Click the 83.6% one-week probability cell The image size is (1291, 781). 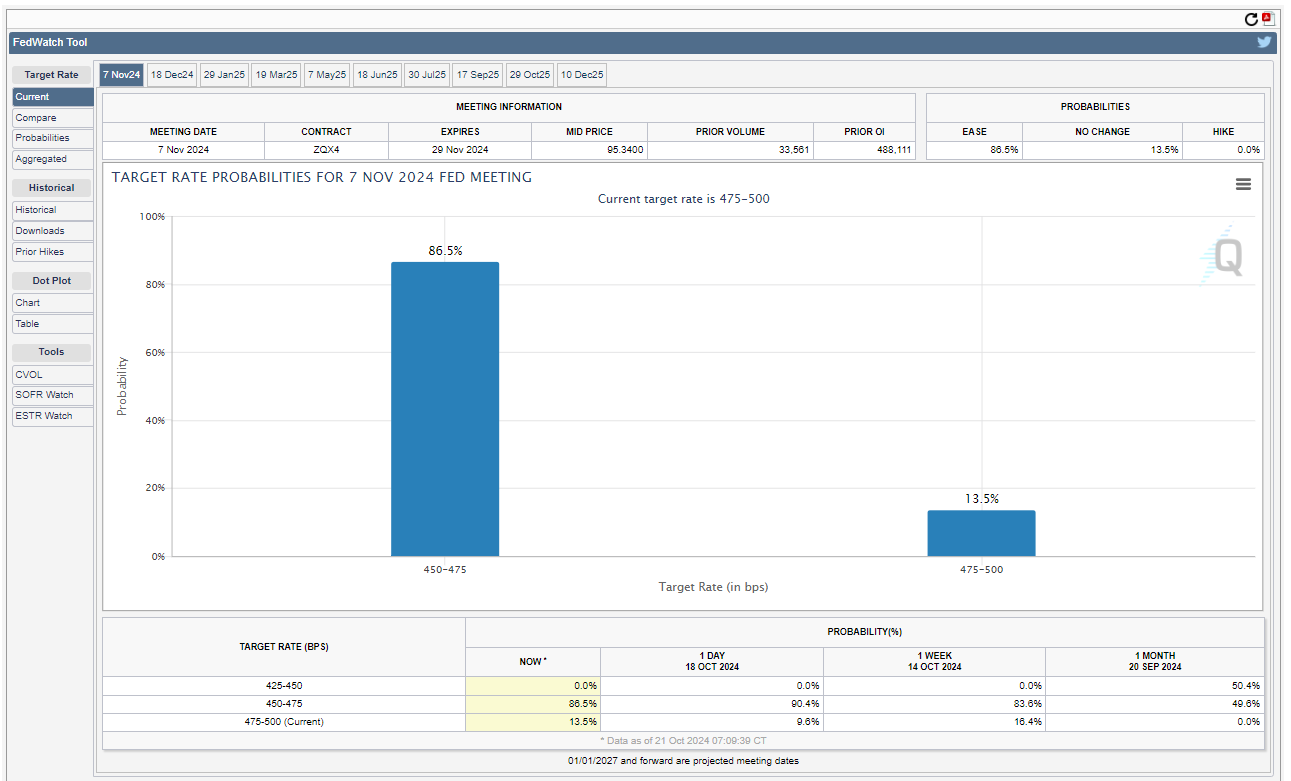[934, 704]
